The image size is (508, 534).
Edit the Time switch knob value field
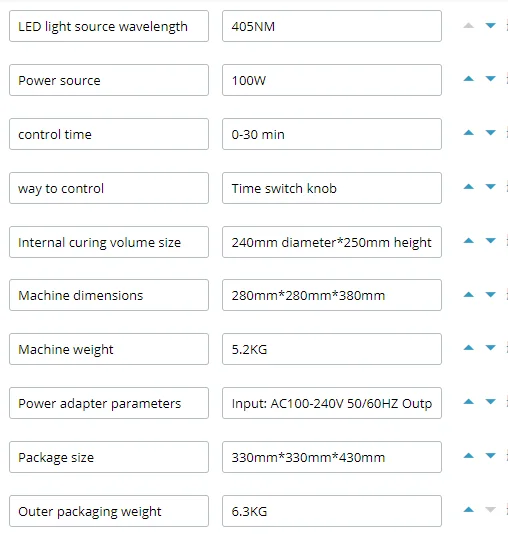pos(332,188)
